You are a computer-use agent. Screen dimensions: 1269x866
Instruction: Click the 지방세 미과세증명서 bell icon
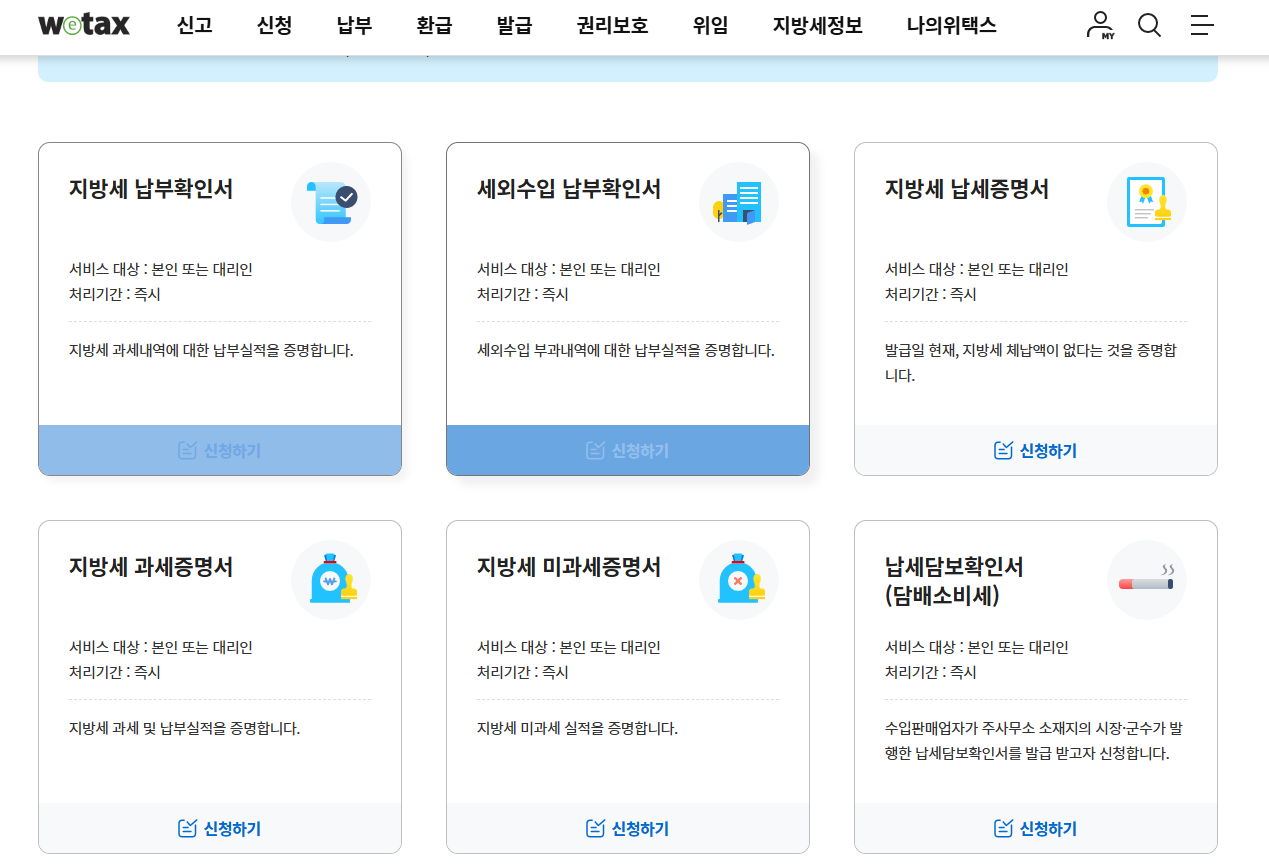[739, 579]
